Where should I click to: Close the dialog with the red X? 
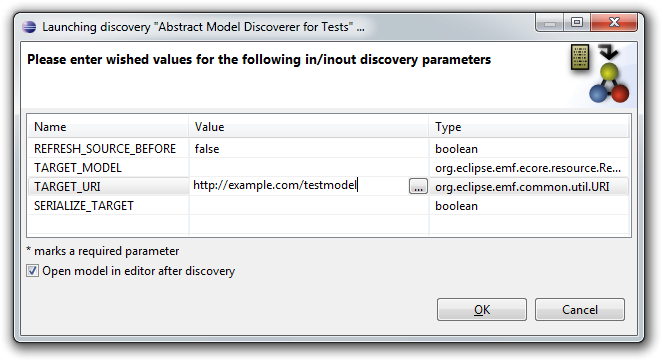point(614,22)
